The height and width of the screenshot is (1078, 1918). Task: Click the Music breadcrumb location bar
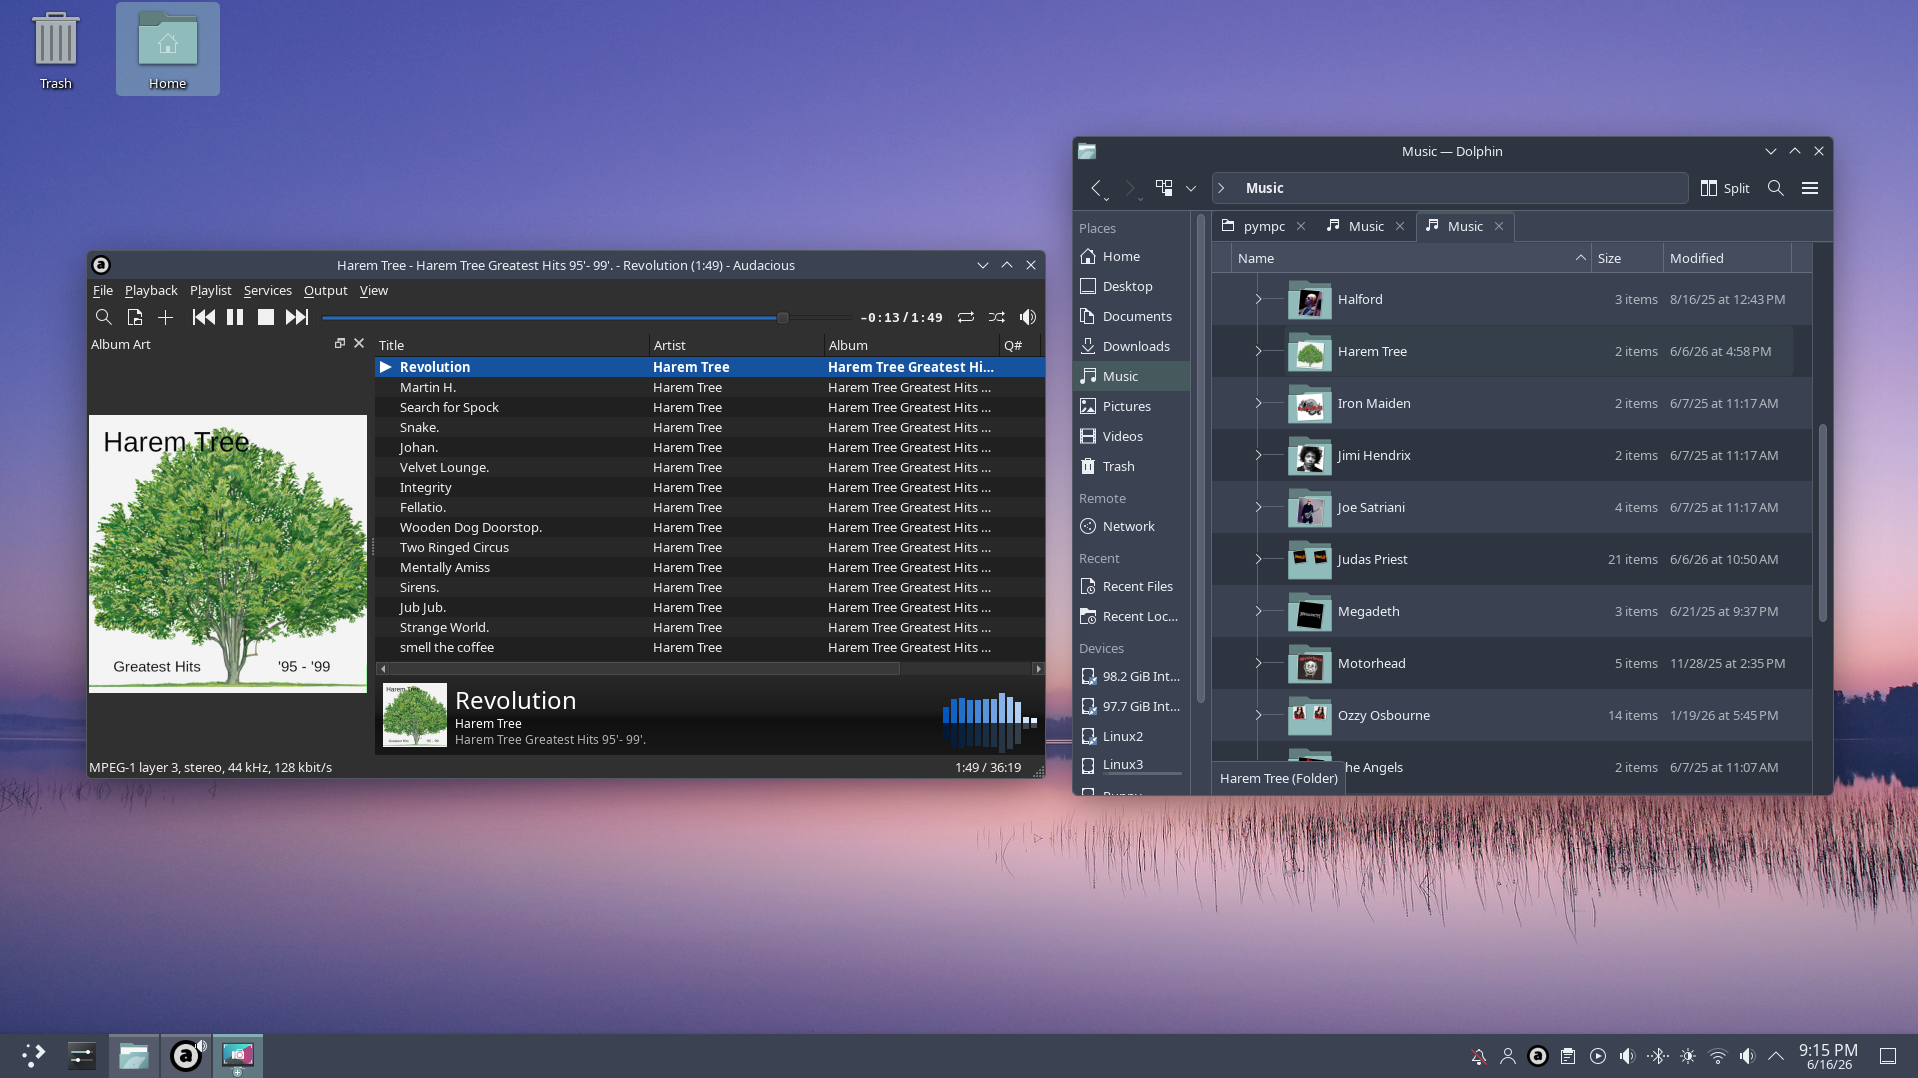(x=1450, y=188)
